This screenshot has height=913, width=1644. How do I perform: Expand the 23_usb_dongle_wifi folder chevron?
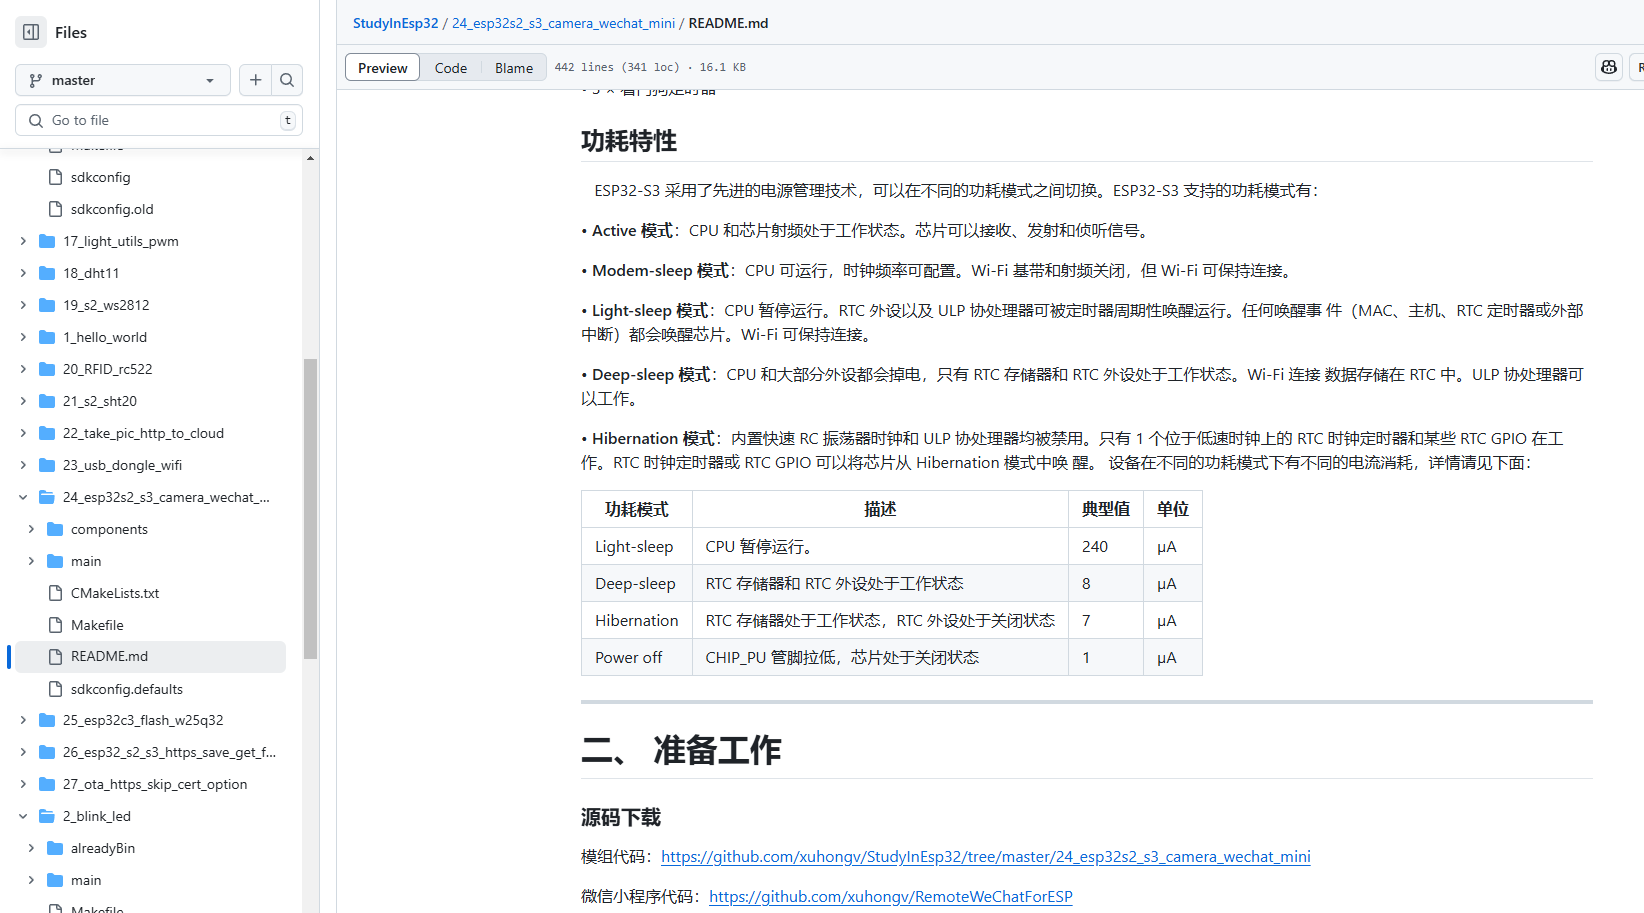[23, 465]
